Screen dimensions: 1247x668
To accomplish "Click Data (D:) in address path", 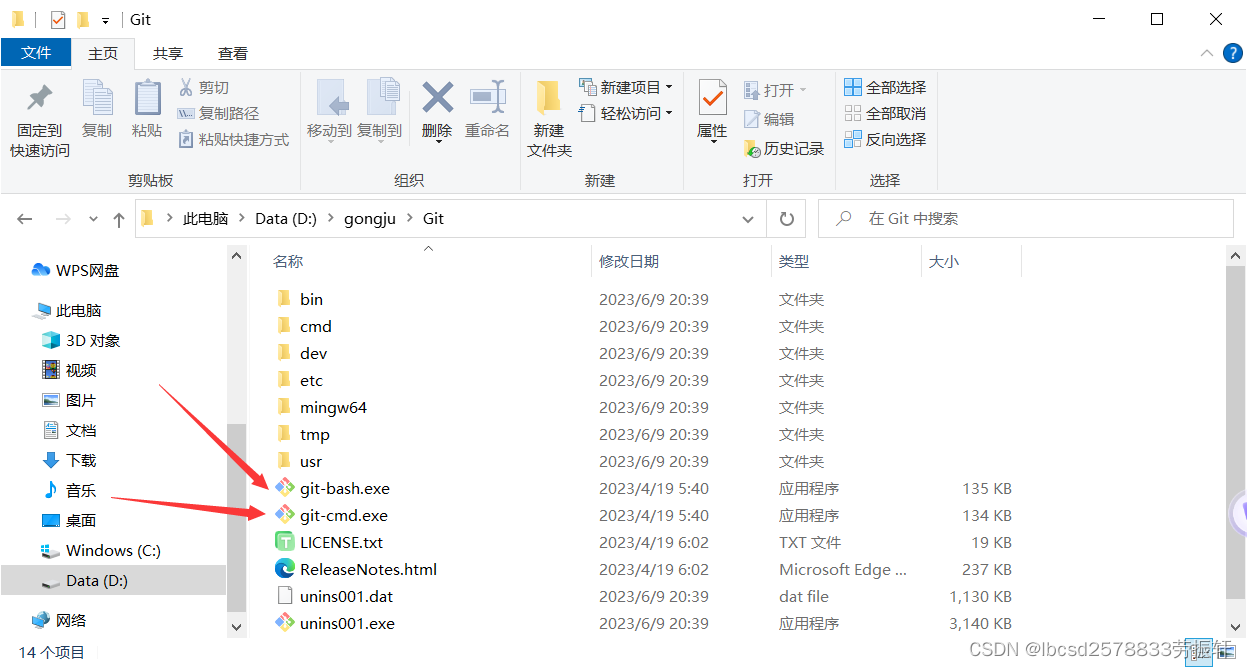I will (286, 219).
